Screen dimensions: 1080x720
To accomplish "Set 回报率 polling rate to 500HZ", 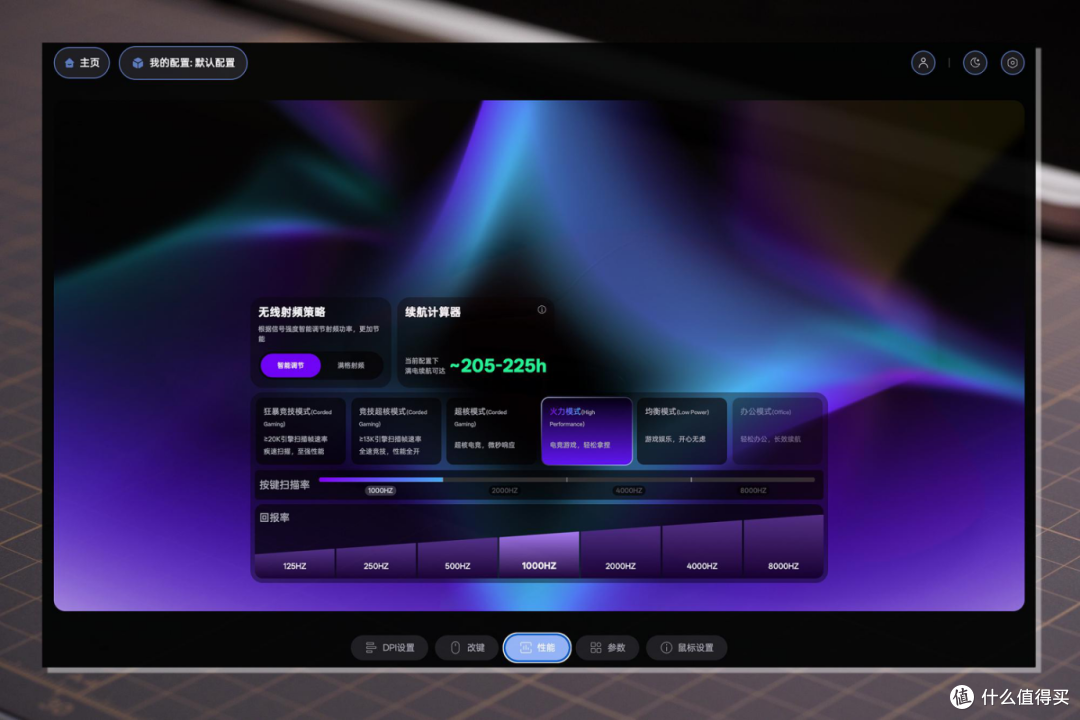I will (x=457, y=556).
